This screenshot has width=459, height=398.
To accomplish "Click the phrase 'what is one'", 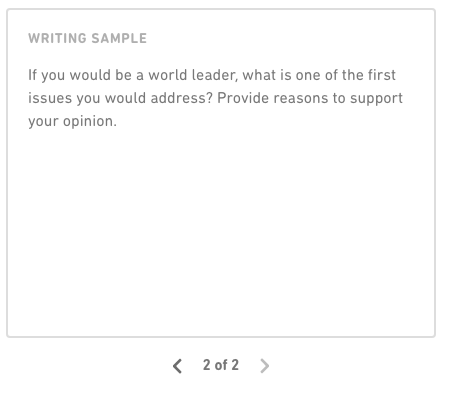I will pos(282,75).
